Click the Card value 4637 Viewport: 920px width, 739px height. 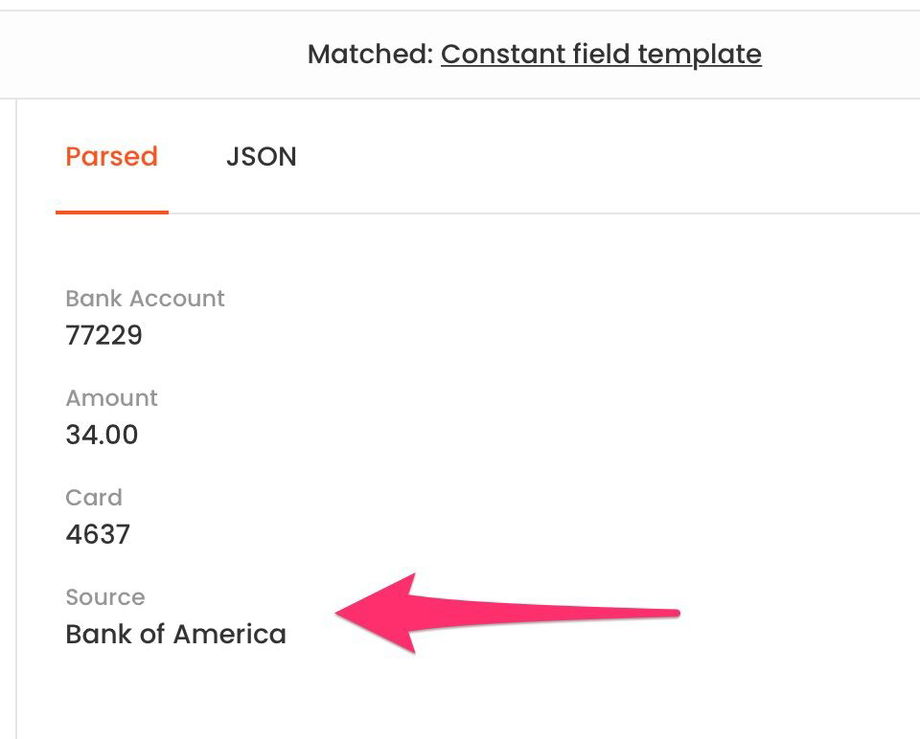tap(98, 534)
